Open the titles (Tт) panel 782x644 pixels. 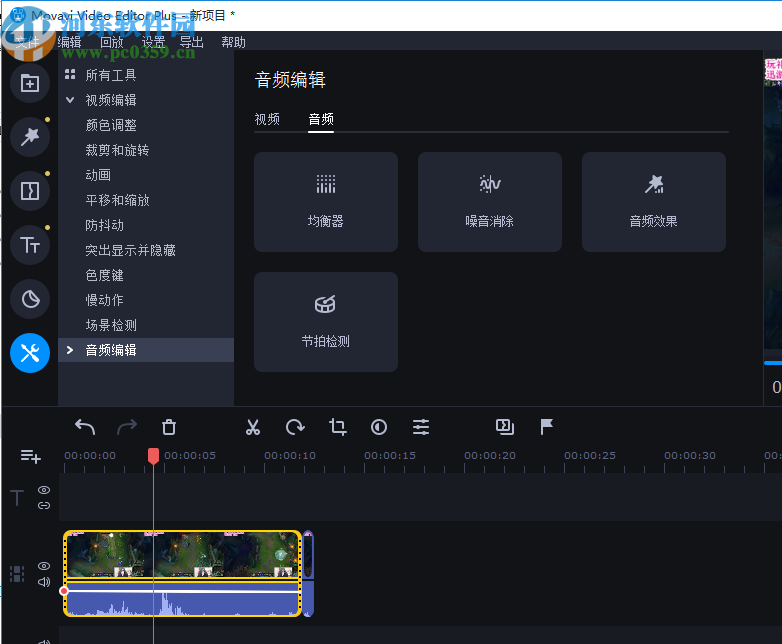pyautogui.click(x=30, y=245)
